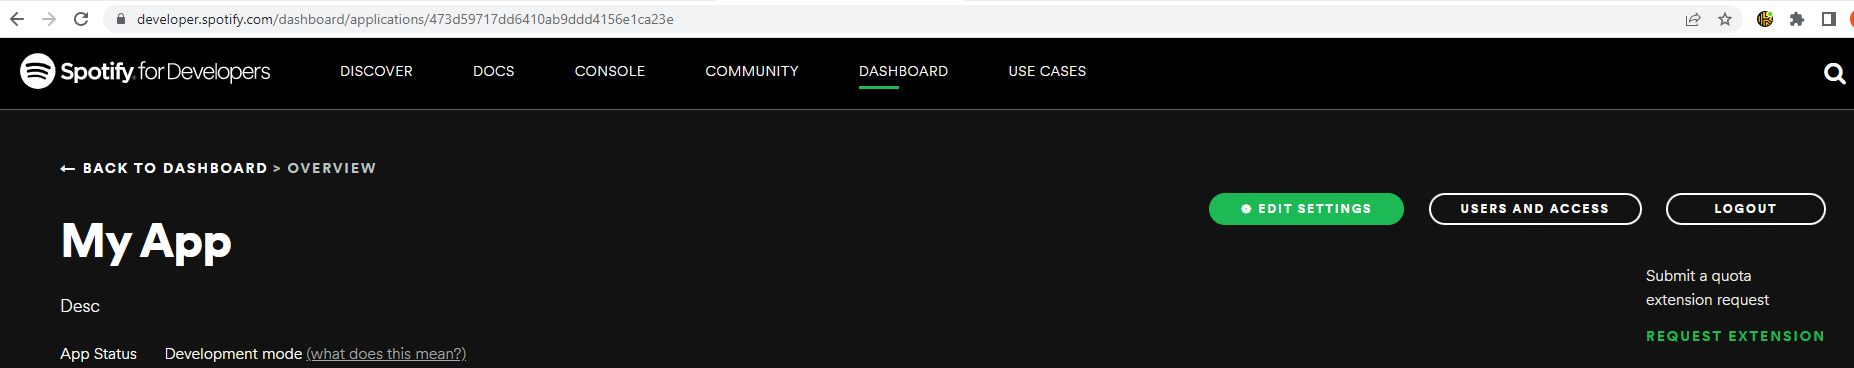1854x368 pixels.
Task: Click the 'Overview' breadcrumb text
Action: click(332, 168)
